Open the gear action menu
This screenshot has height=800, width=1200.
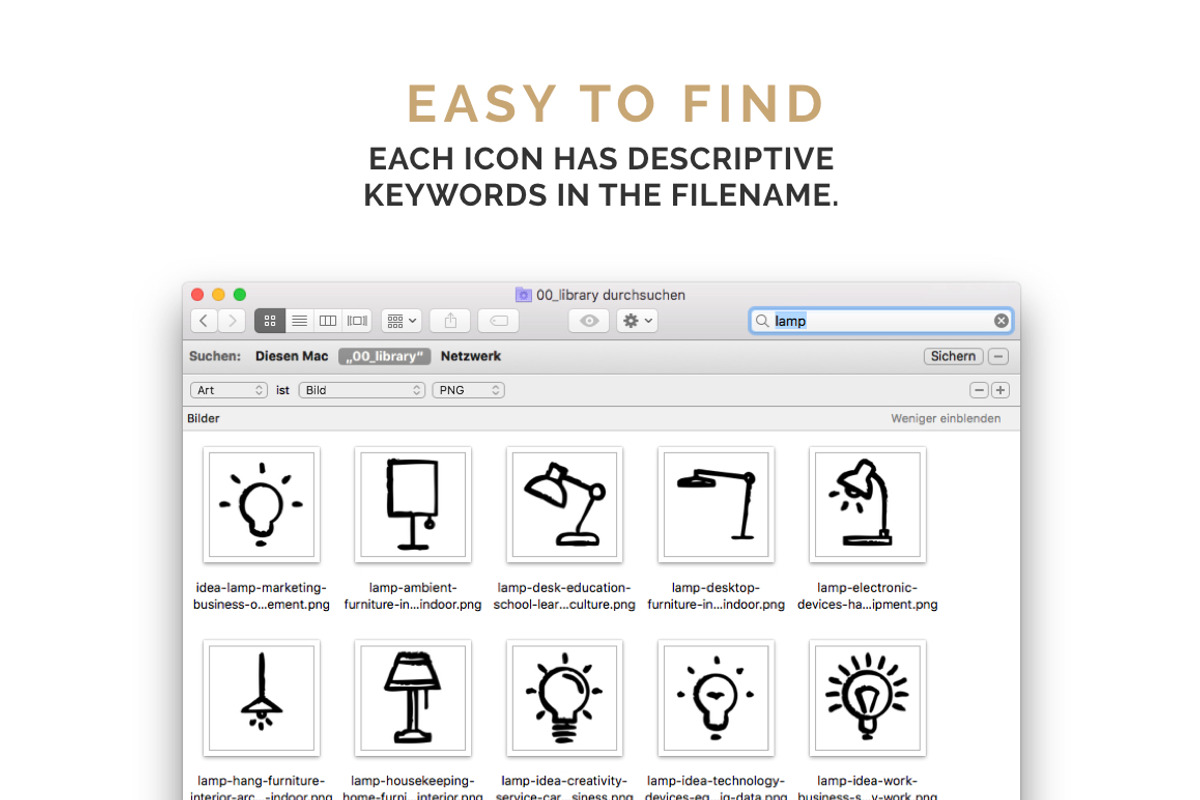coord(637,321)
